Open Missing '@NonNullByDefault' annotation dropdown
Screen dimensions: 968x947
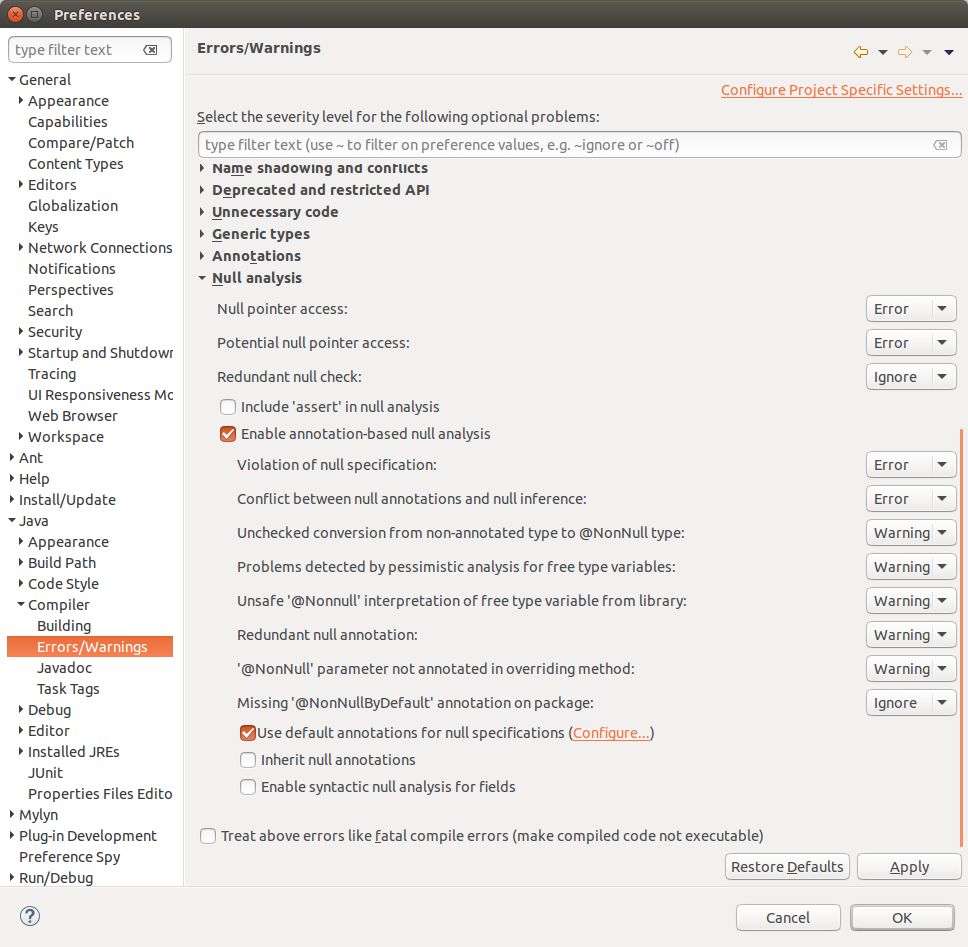911,703
